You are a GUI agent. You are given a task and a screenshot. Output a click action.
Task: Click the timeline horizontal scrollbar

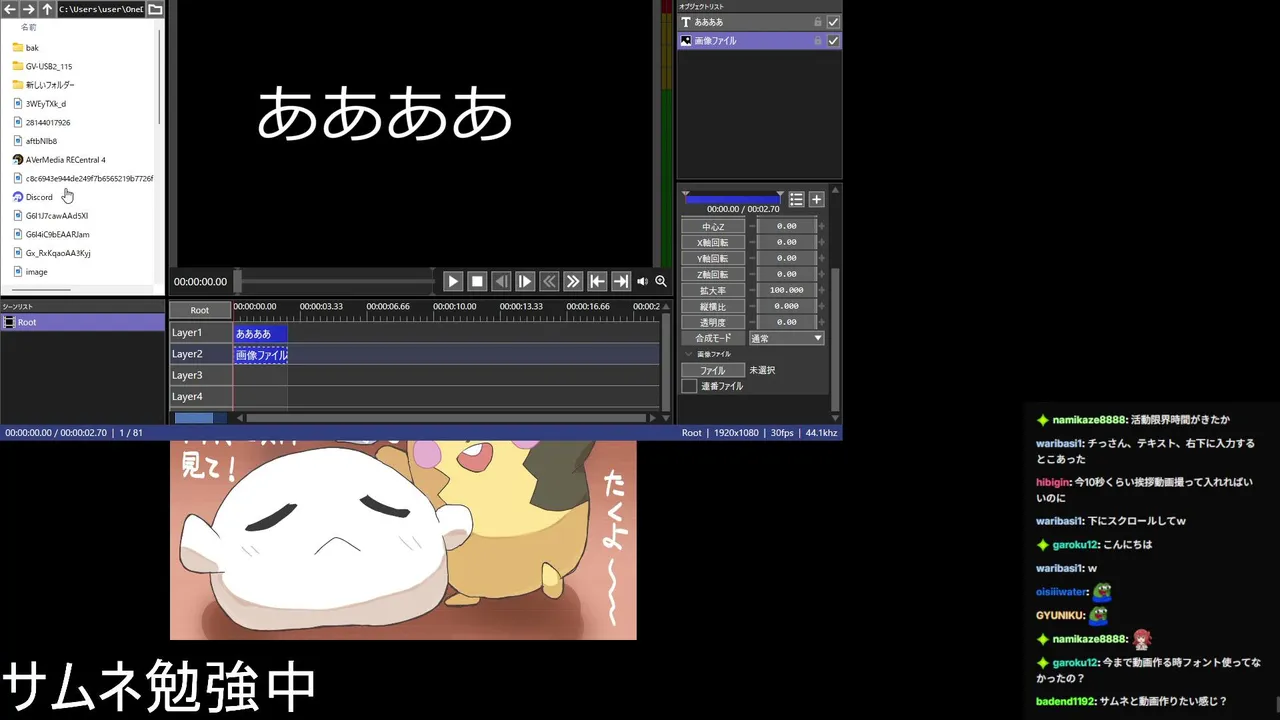pos(446,418)
